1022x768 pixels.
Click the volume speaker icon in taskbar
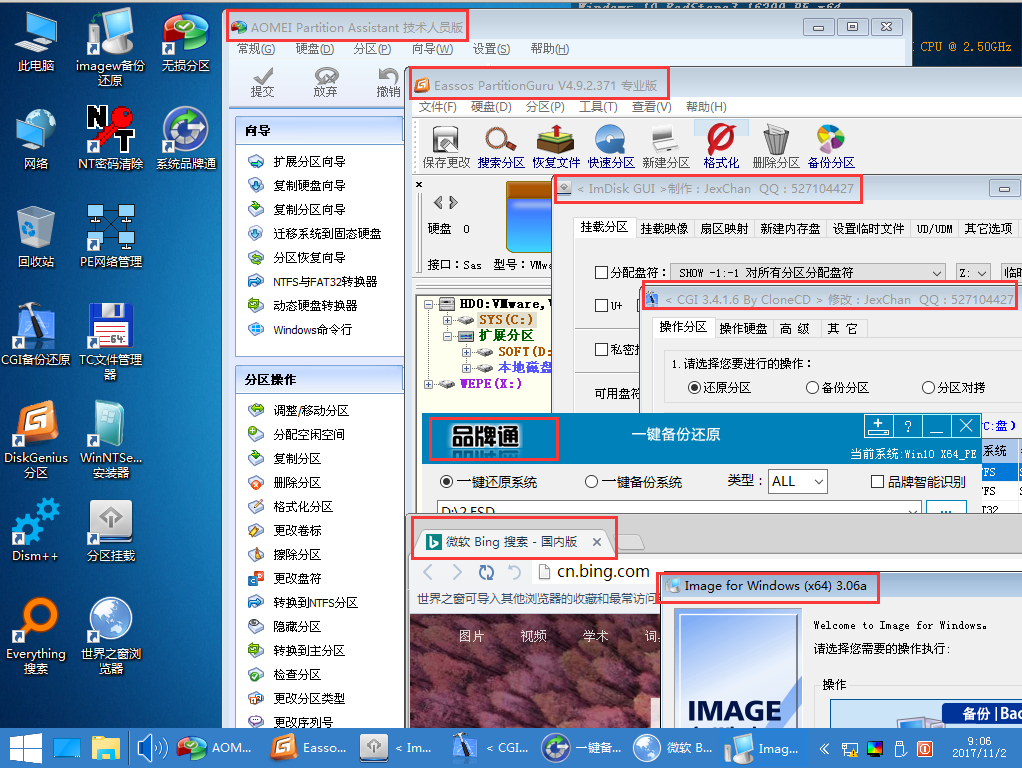(151, 748)
